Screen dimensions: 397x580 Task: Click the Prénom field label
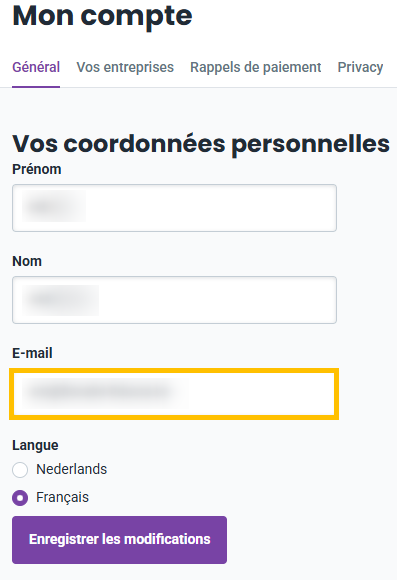tap(37, 169)
